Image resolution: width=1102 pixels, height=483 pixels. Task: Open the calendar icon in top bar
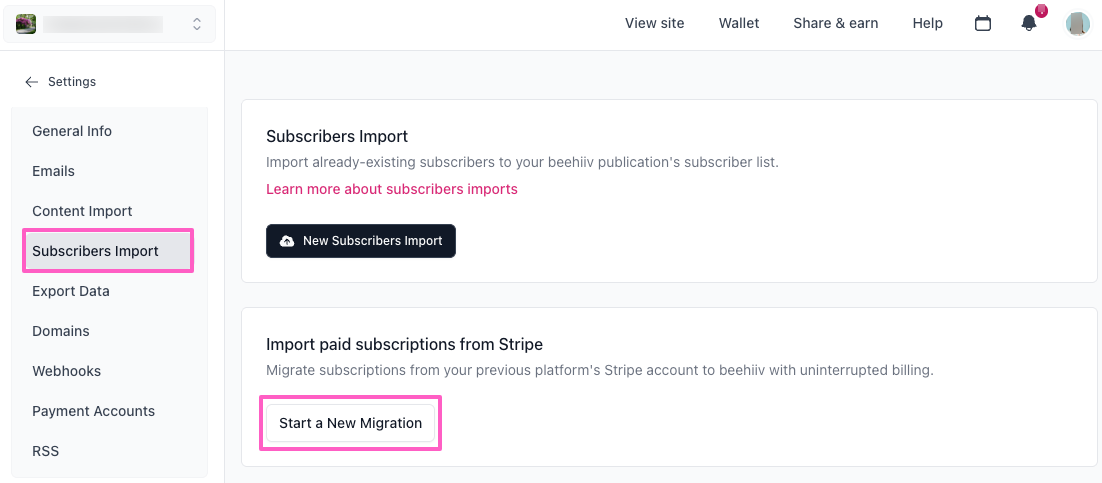pos(983,23)
